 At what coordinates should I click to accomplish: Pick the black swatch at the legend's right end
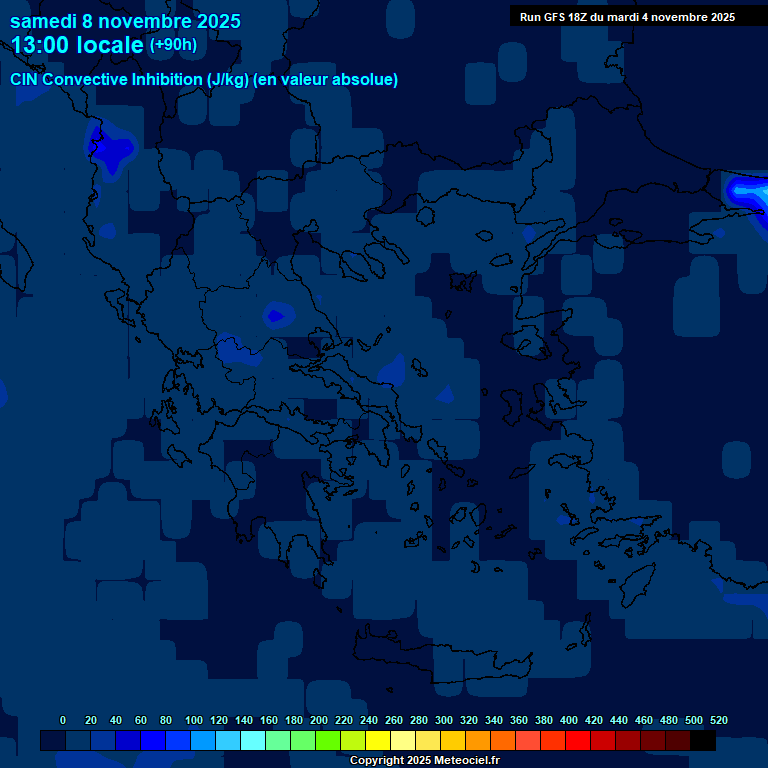point(703,741)
